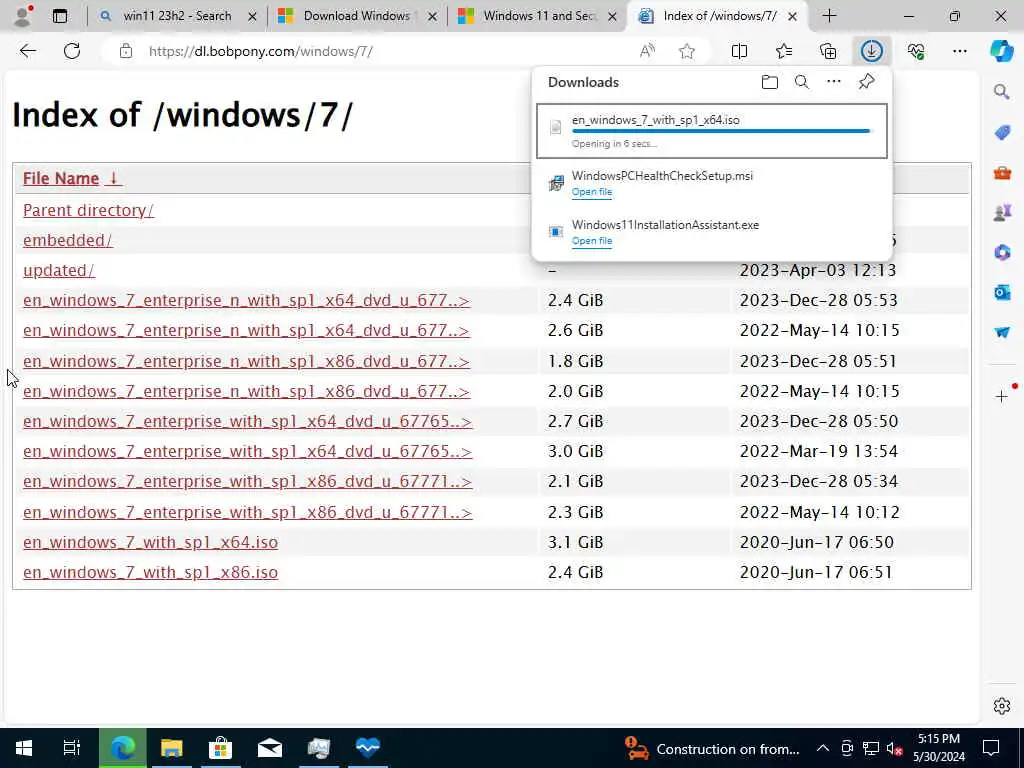Open the sidebar Shopping tag icon
1024x768 pixels.
coord(1002,133)
